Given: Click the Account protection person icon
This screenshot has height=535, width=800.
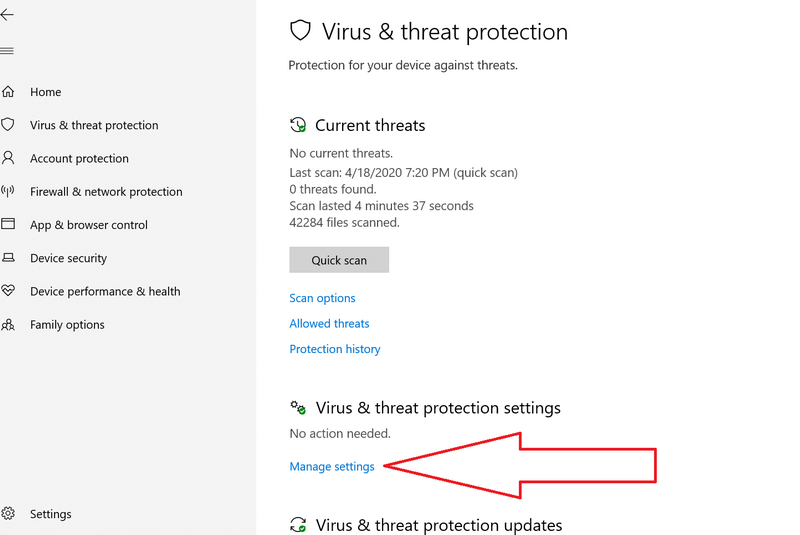Looking at the screenshot, I should click(x=8, y=158).
